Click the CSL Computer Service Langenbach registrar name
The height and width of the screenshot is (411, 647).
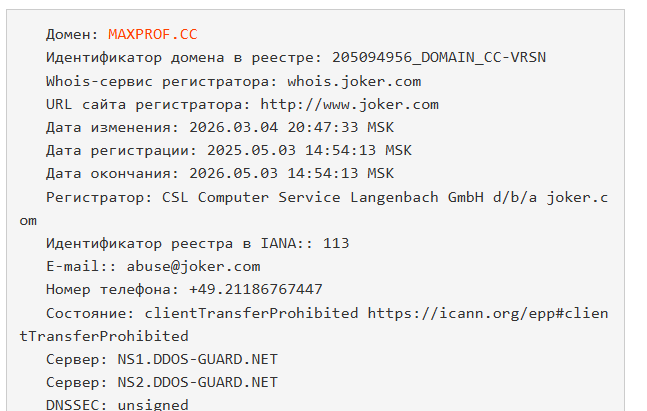(x=335, y=197)
